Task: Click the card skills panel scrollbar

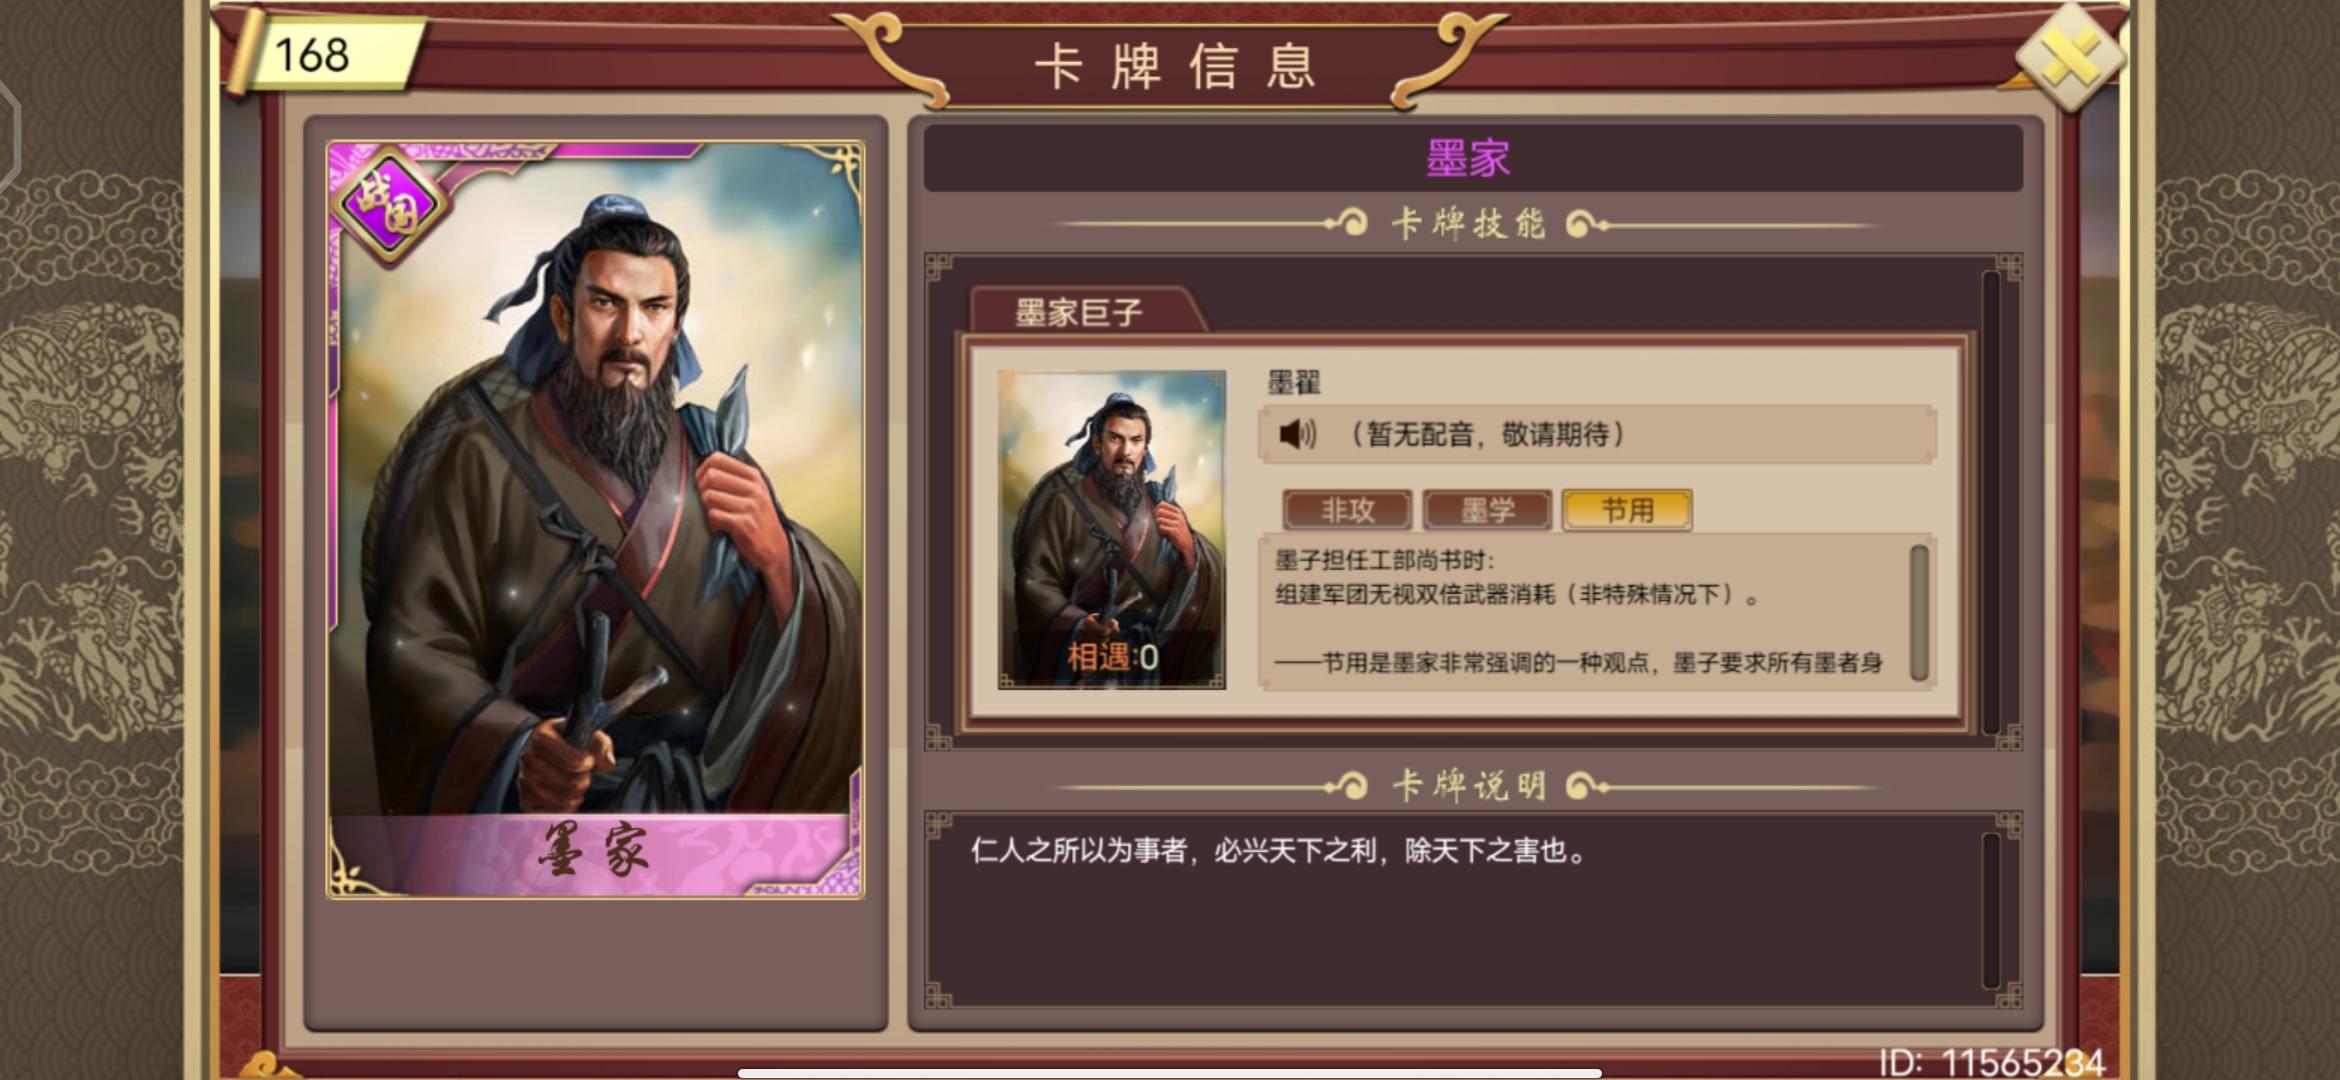Action: tap(1991, 503)
